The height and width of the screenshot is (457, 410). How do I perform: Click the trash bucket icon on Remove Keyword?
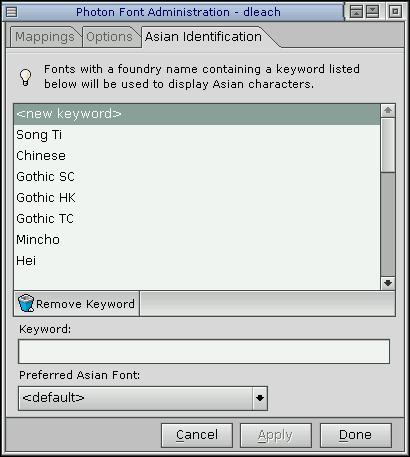tap(26, 303)
